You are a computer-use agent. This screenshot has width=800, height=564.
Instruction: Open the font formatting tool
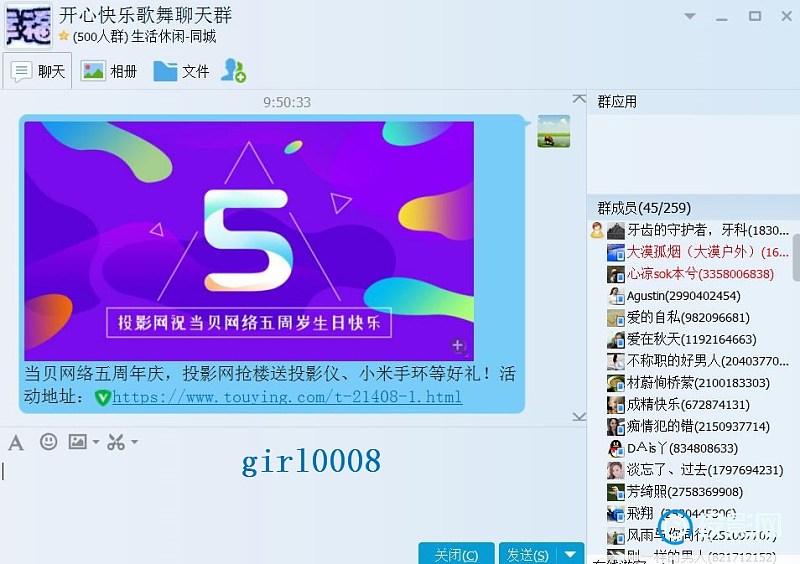pyautogui.click(x=16, y=442)
